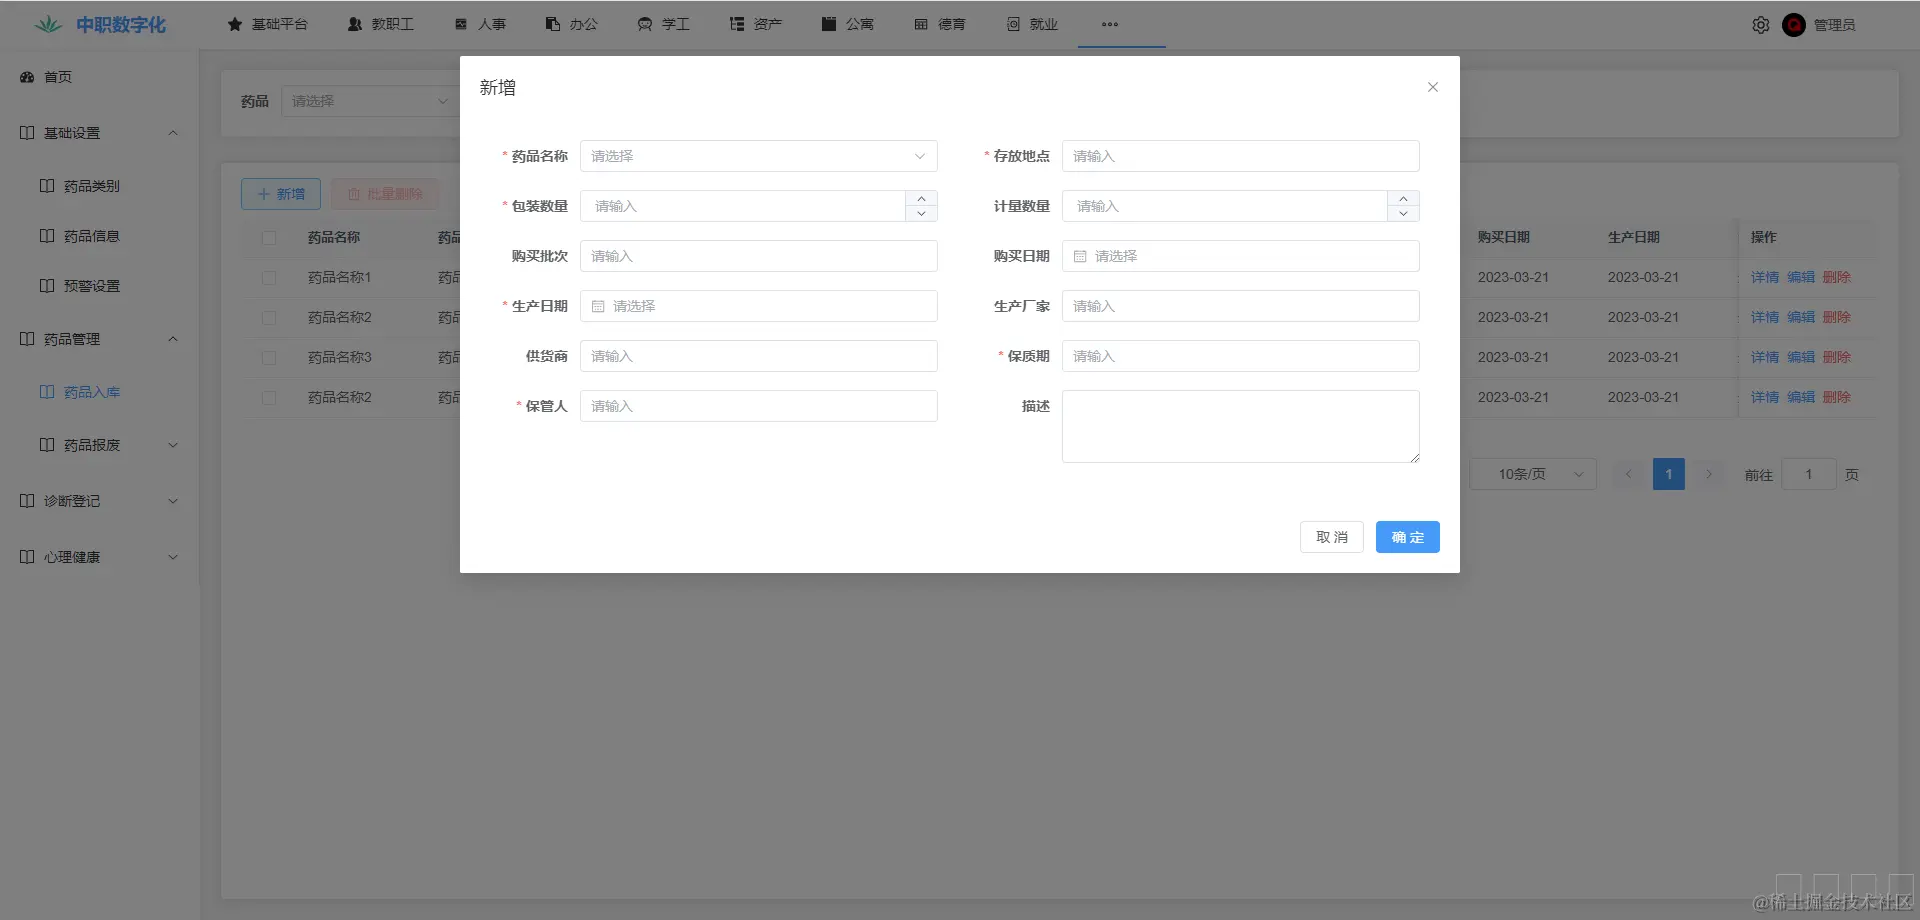1920x920 pixels.
Task: Click 删除 link in the first table row
Action: point(1837,278)
